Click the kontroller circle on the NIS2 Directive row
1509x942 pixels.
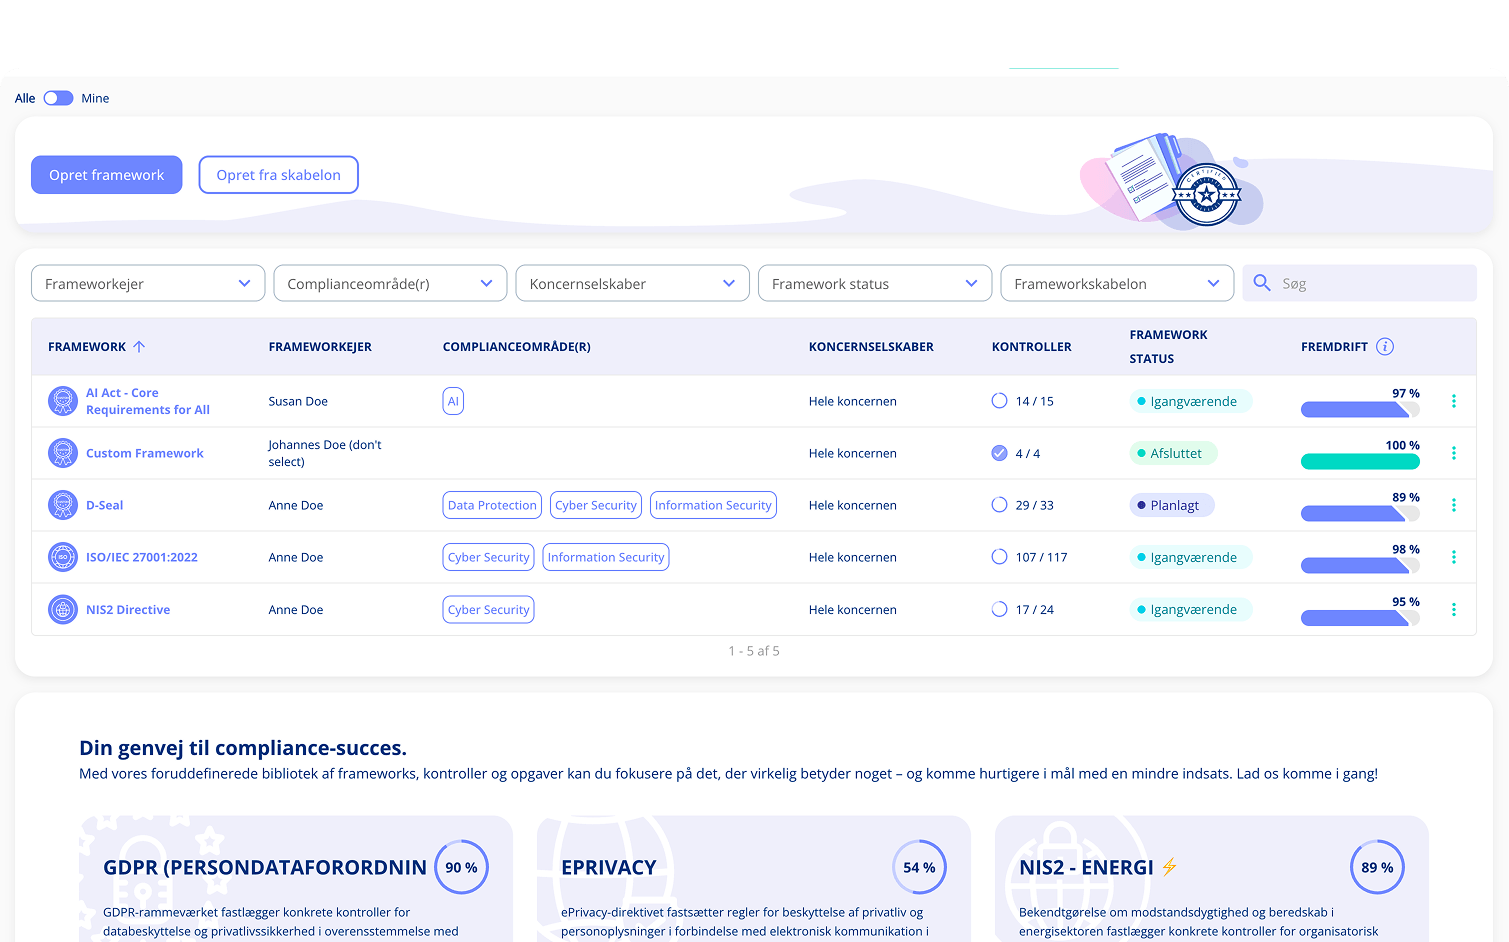(999, 609)
